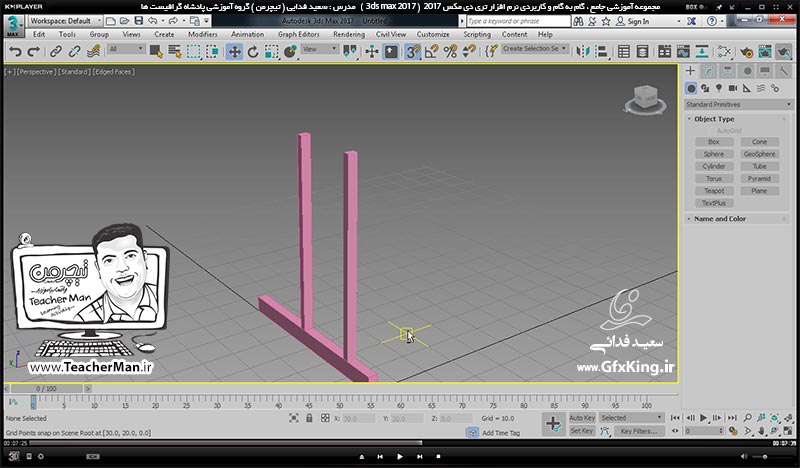
Task: Open the Selected key mode dropdown
Action: point(631,417)
